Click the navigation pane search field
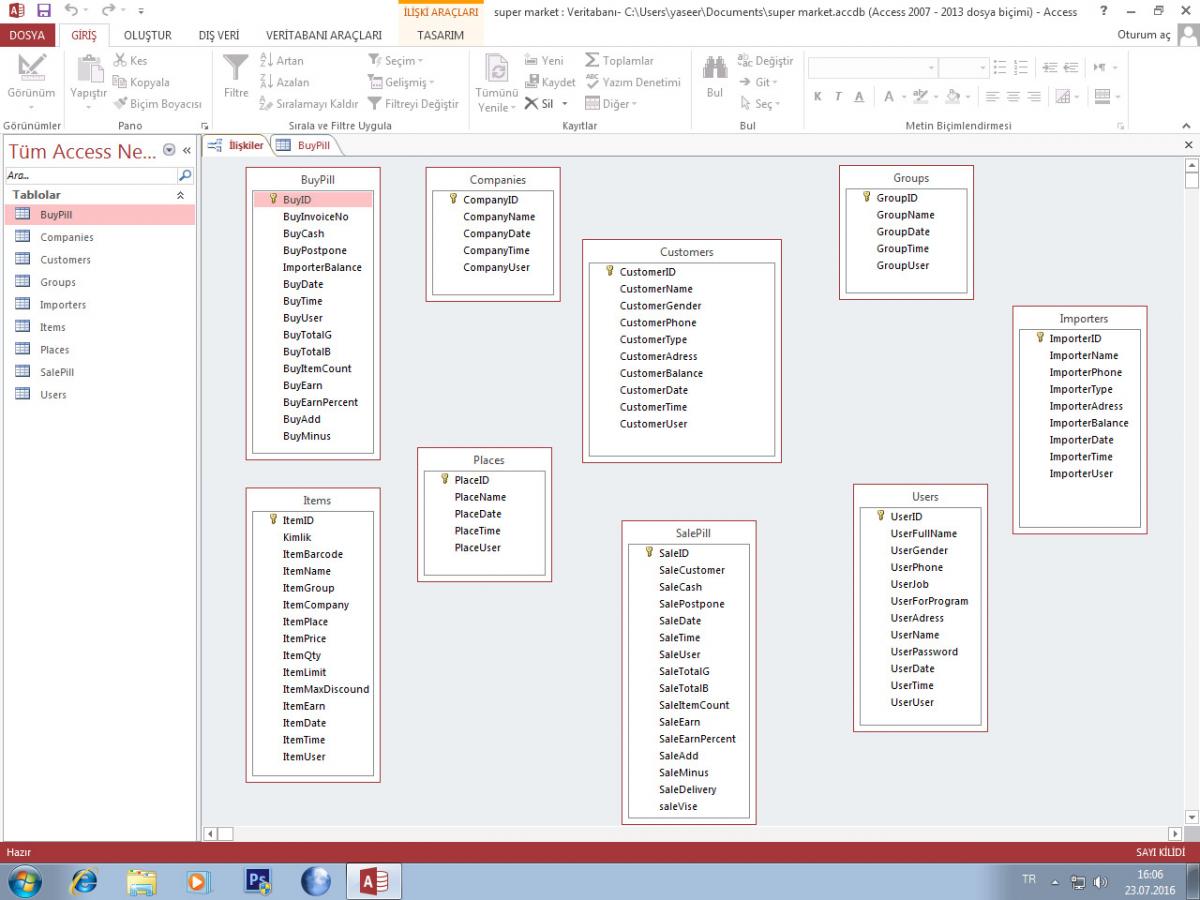Screen dimensions: 1200x900 pos(90,175)
